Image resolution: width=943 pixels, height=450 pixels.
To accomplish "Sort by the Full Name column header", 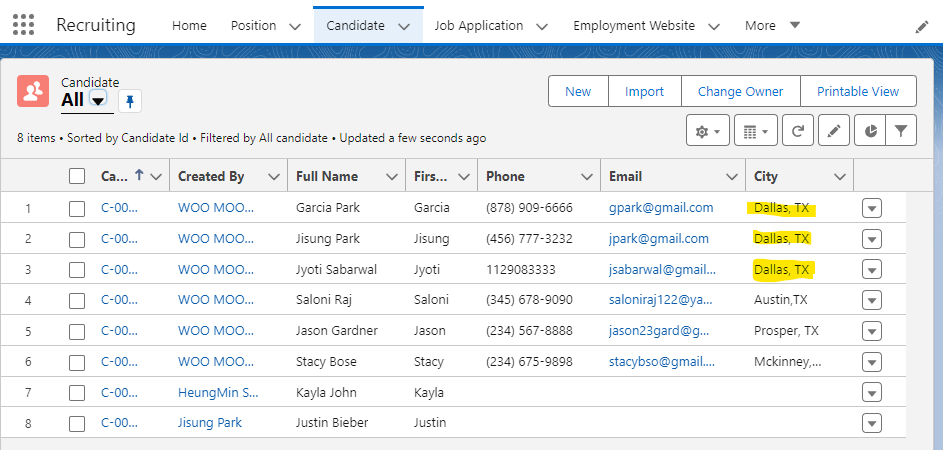I will point(327,176).
